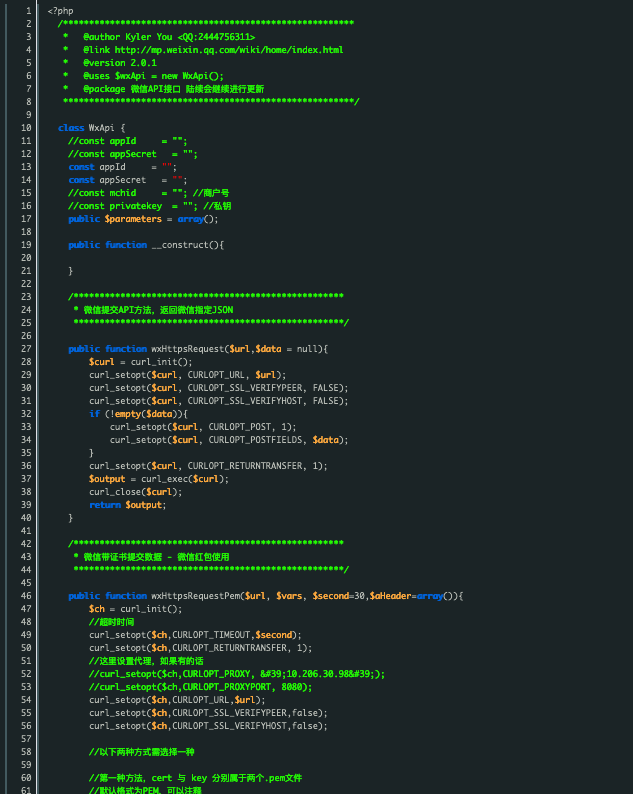Click the mp.weixin.qq.com URL in the @link comment

click(x=229, y=50)
